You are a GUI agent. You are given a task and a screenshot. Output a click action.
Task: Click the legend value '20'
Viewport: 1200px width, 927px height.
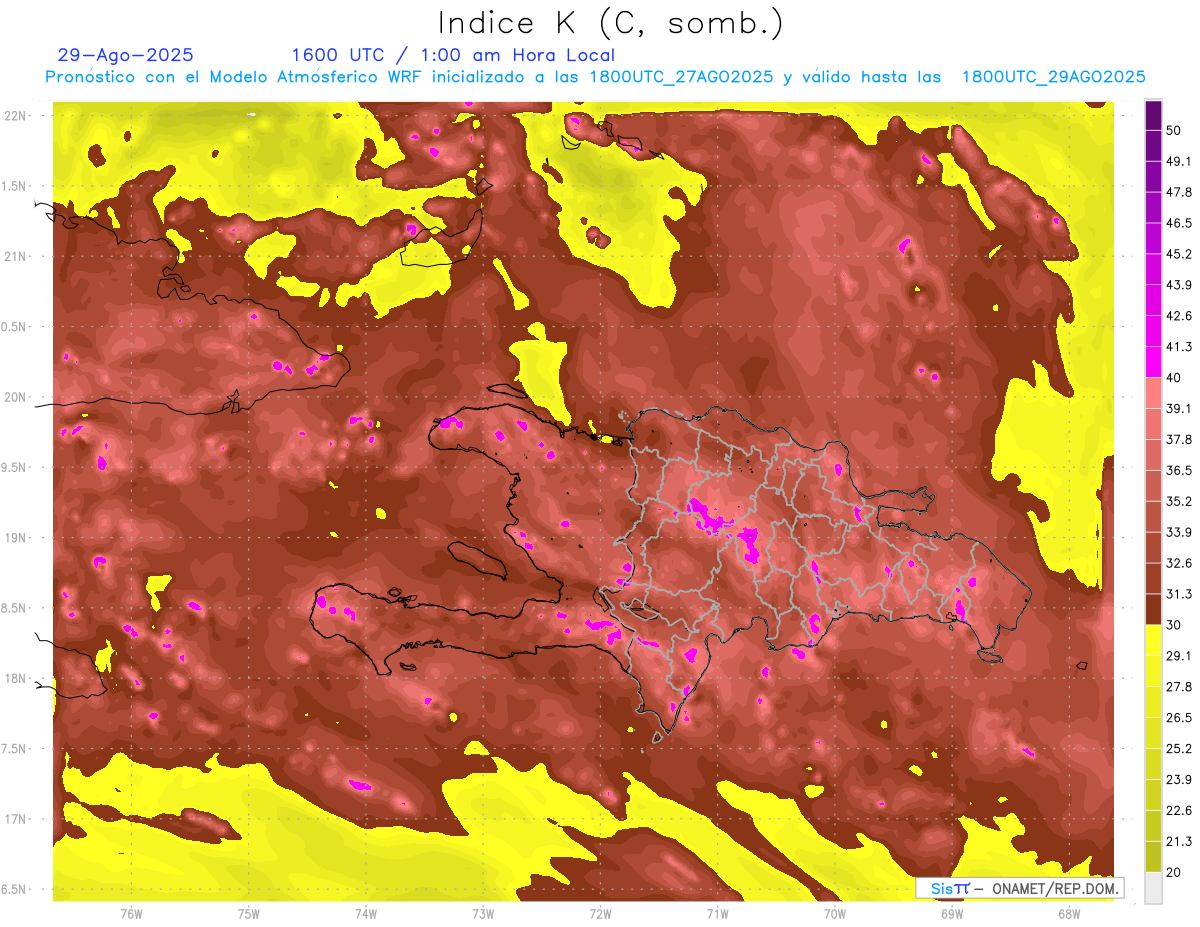point(1174,873)
